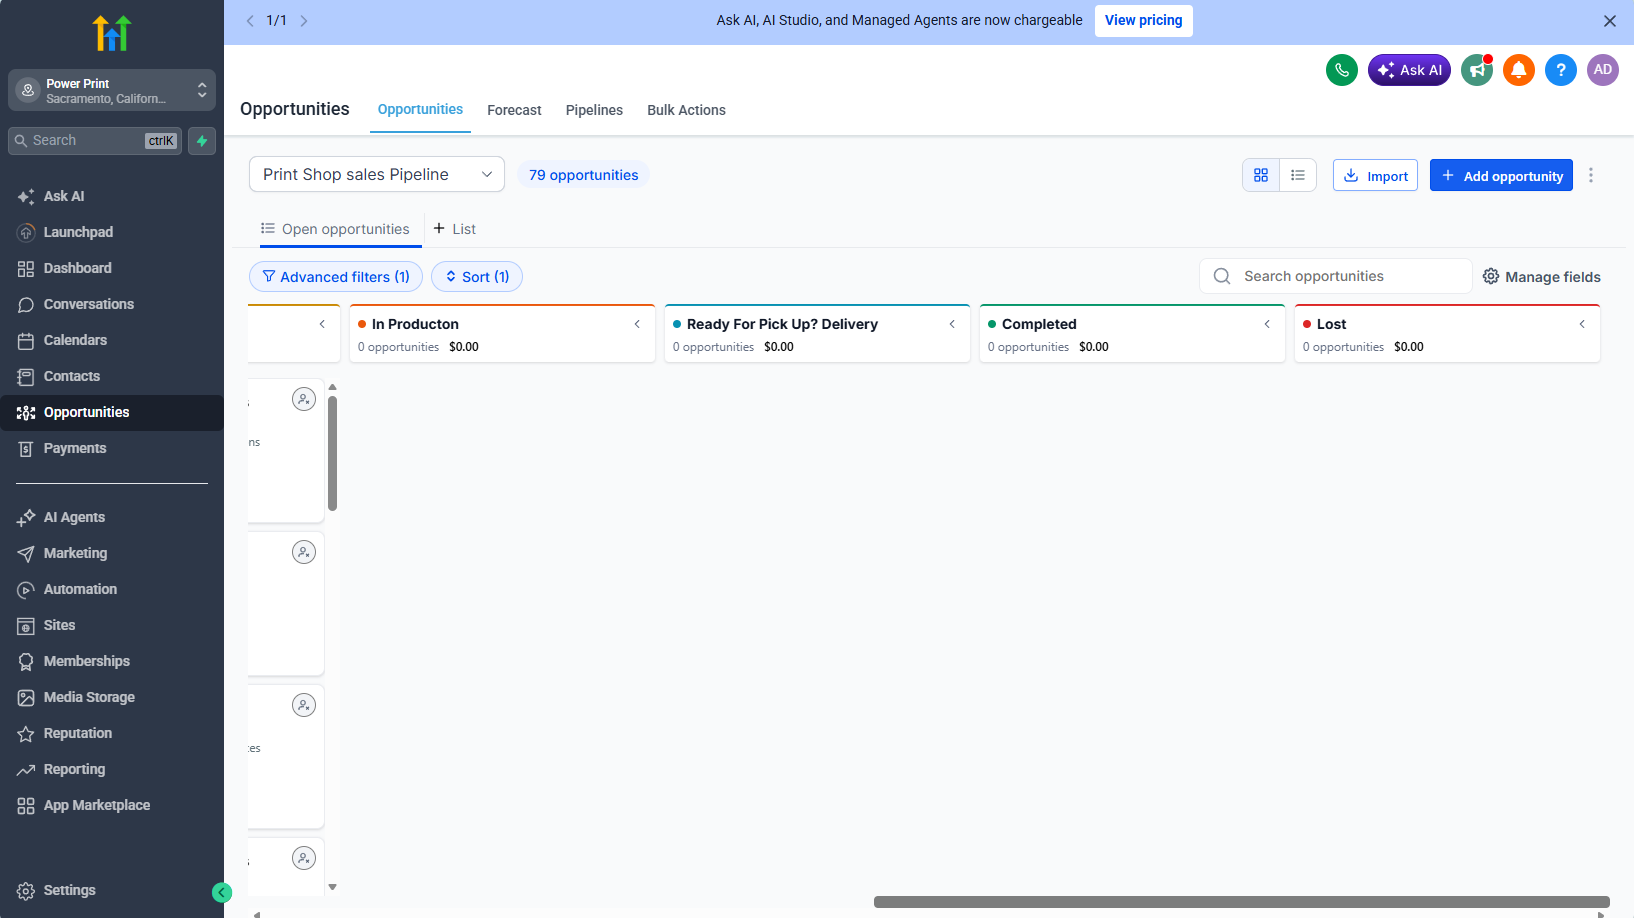Add a new List view
Viewport: 1634px width, 918px height.
click(454, 229)
